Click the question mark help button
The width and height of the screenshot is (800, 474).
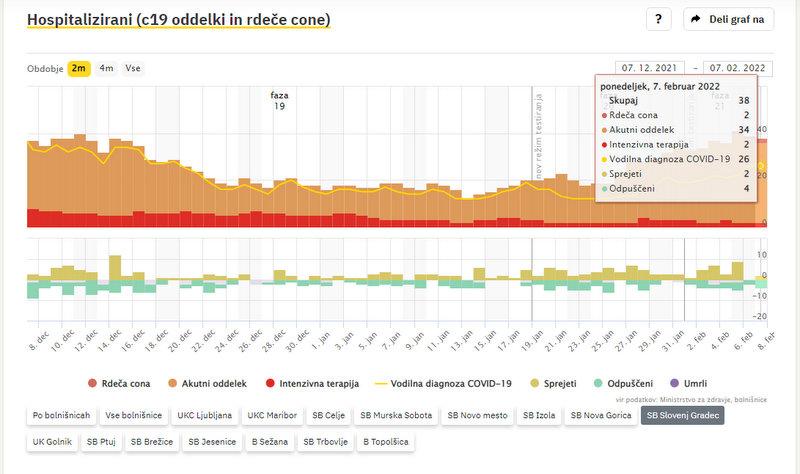pyautogui.click(x=658, y=19)
